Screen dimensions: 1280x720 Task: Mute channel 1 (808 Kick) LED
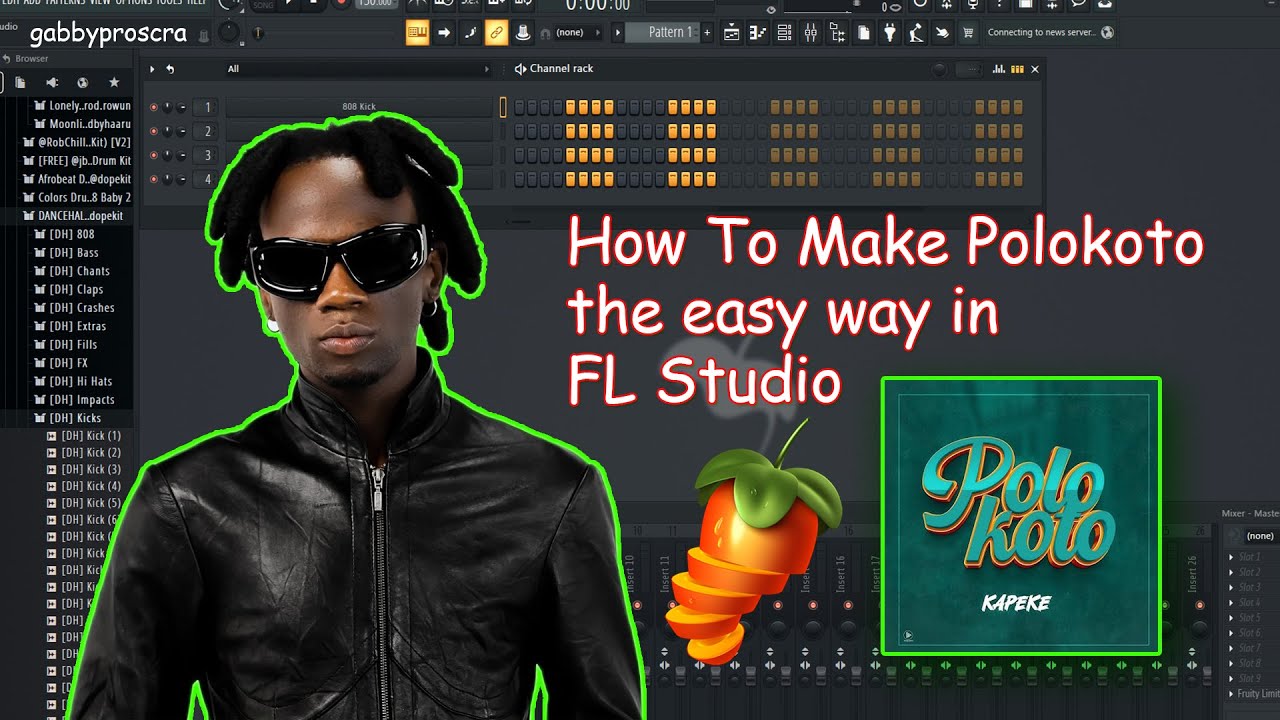[154, 107]
